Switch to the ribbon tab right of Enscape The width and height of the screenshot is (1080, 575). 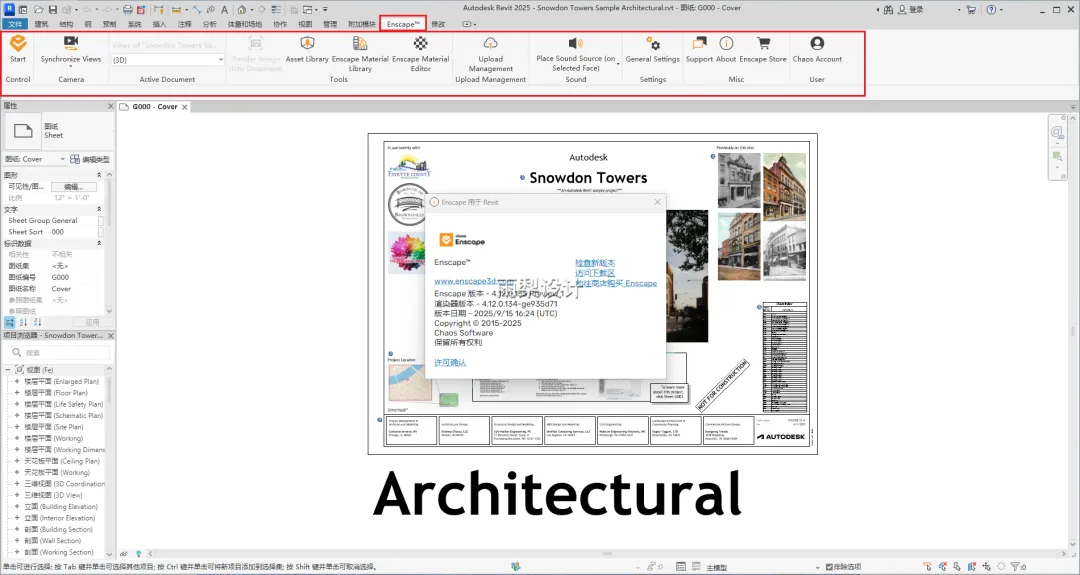(438, 24)
